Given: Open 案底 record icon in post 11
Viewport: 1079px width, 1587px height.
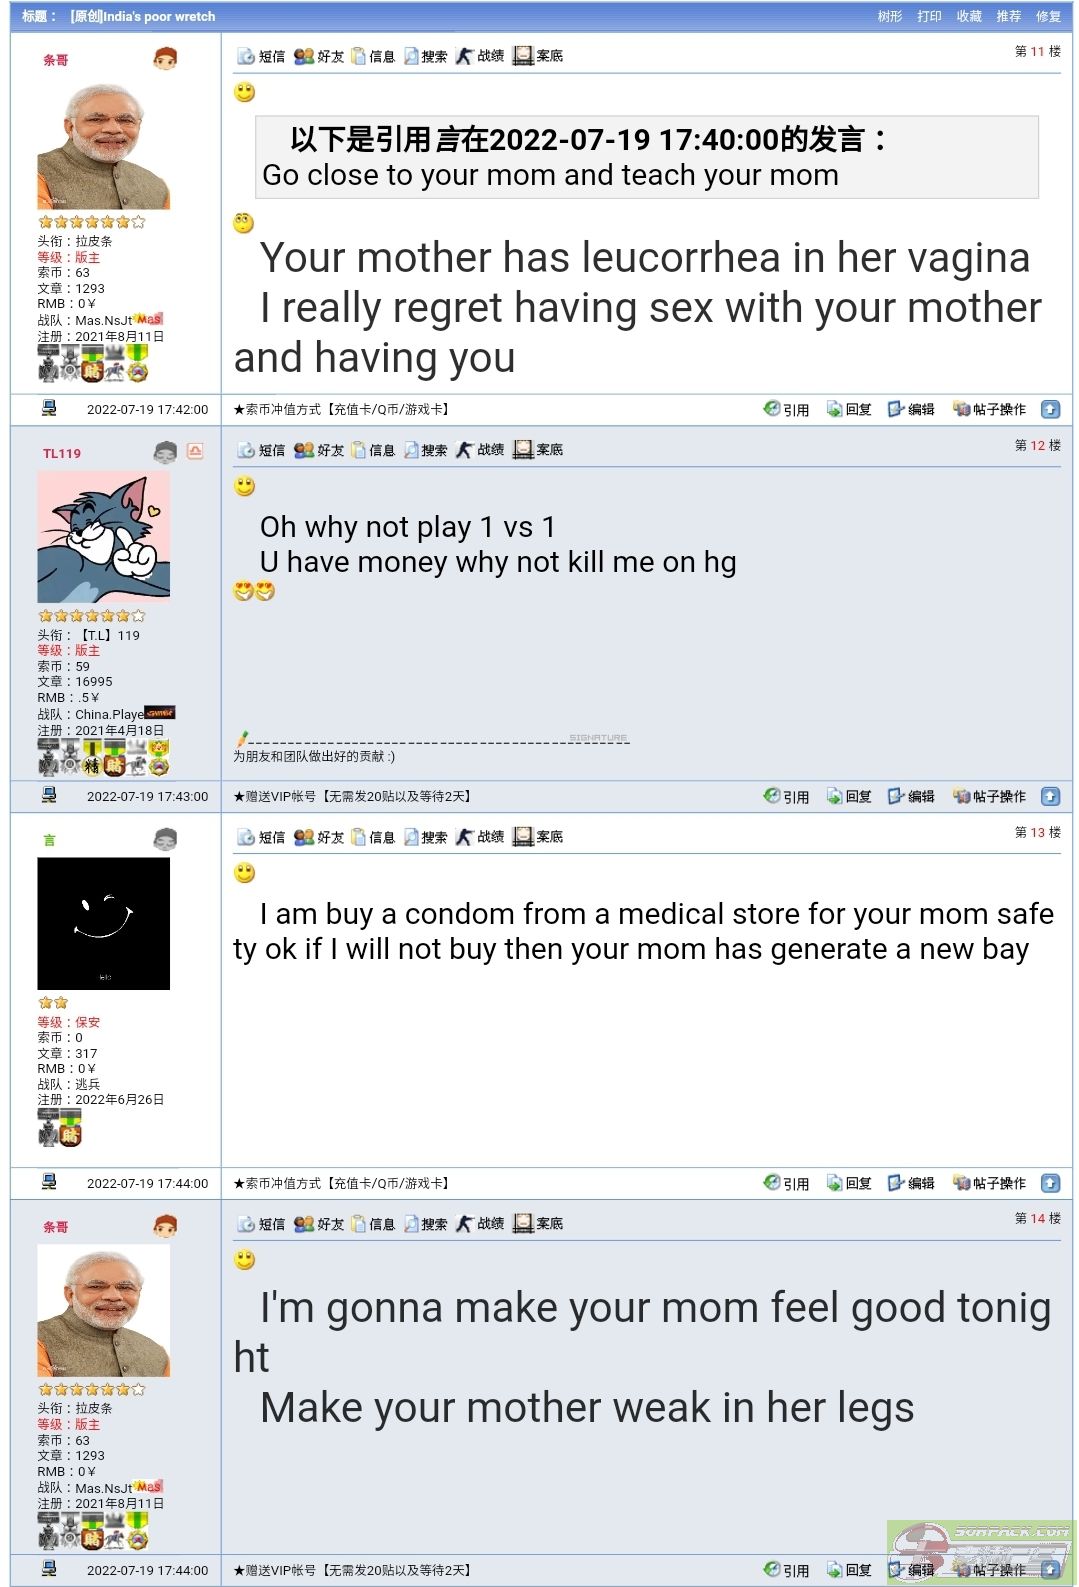Looking at the screenshot, I should point(538,56).
